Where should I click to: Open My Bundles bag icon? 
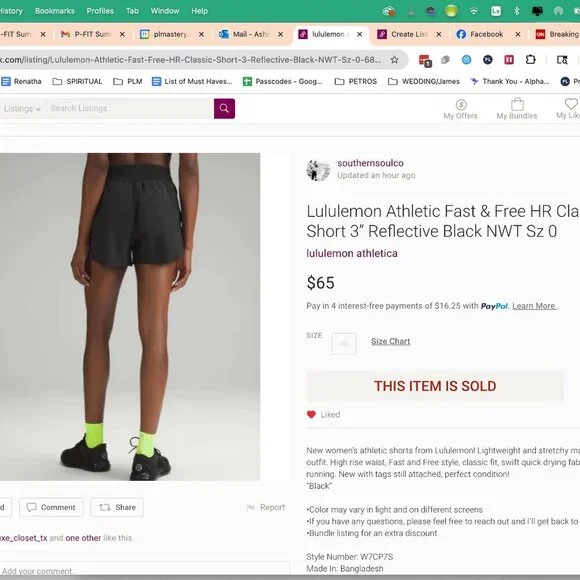(x=517, y=105)
